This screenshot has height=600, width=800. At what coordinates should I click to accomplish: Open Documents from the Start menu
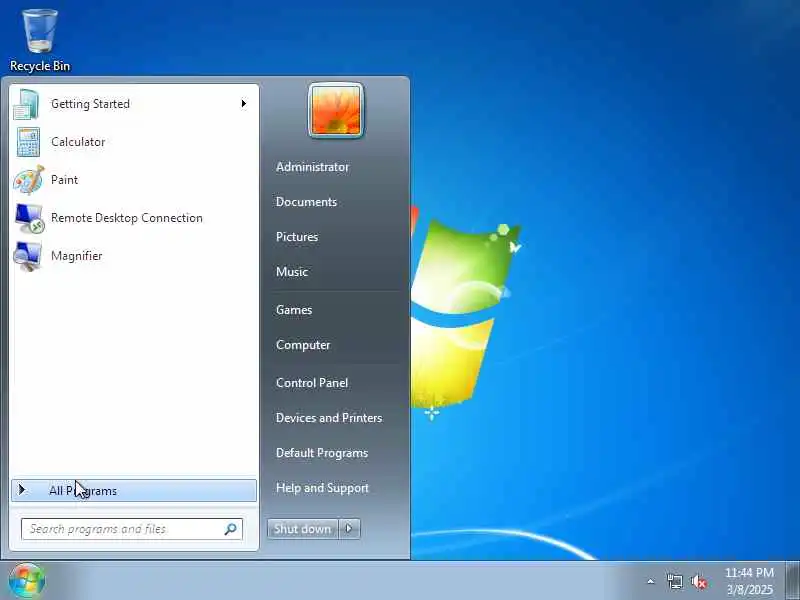click(306, 202)
